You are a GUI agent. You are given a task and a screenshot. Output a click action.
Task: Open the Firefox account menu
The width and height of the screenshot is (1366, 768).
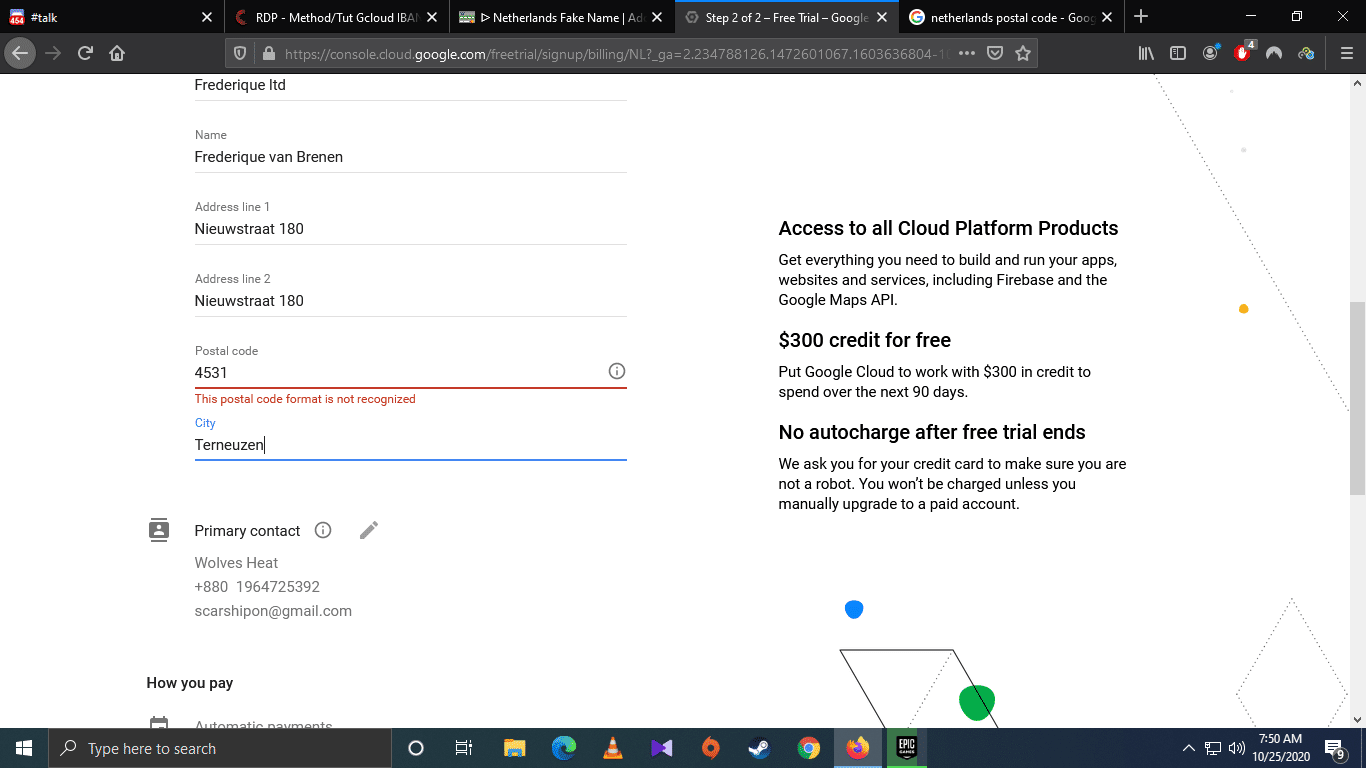point(1211,53)
